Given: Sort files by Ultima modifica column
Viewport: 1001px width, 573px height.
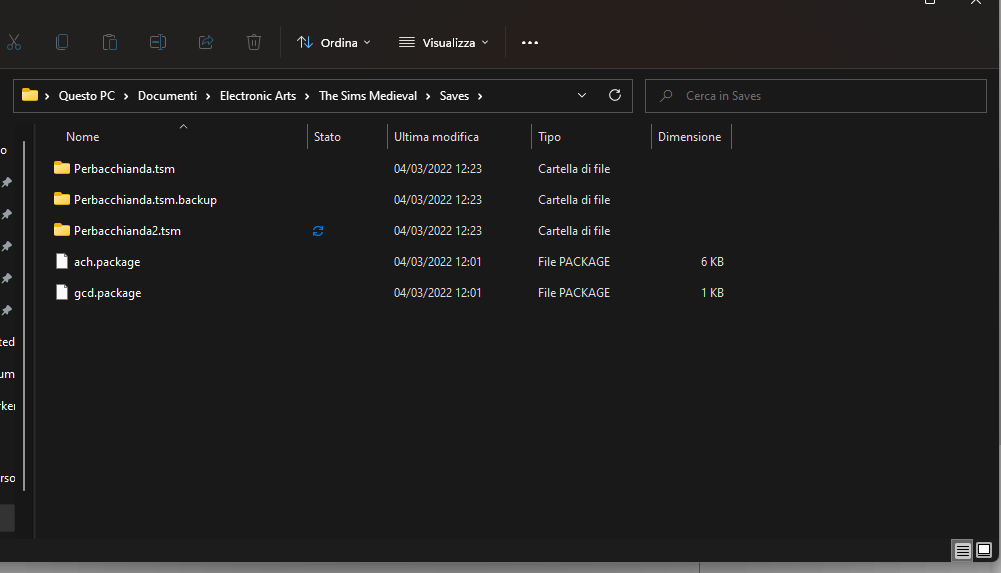Looking at the screenshot, I should [x=436, y=137].
